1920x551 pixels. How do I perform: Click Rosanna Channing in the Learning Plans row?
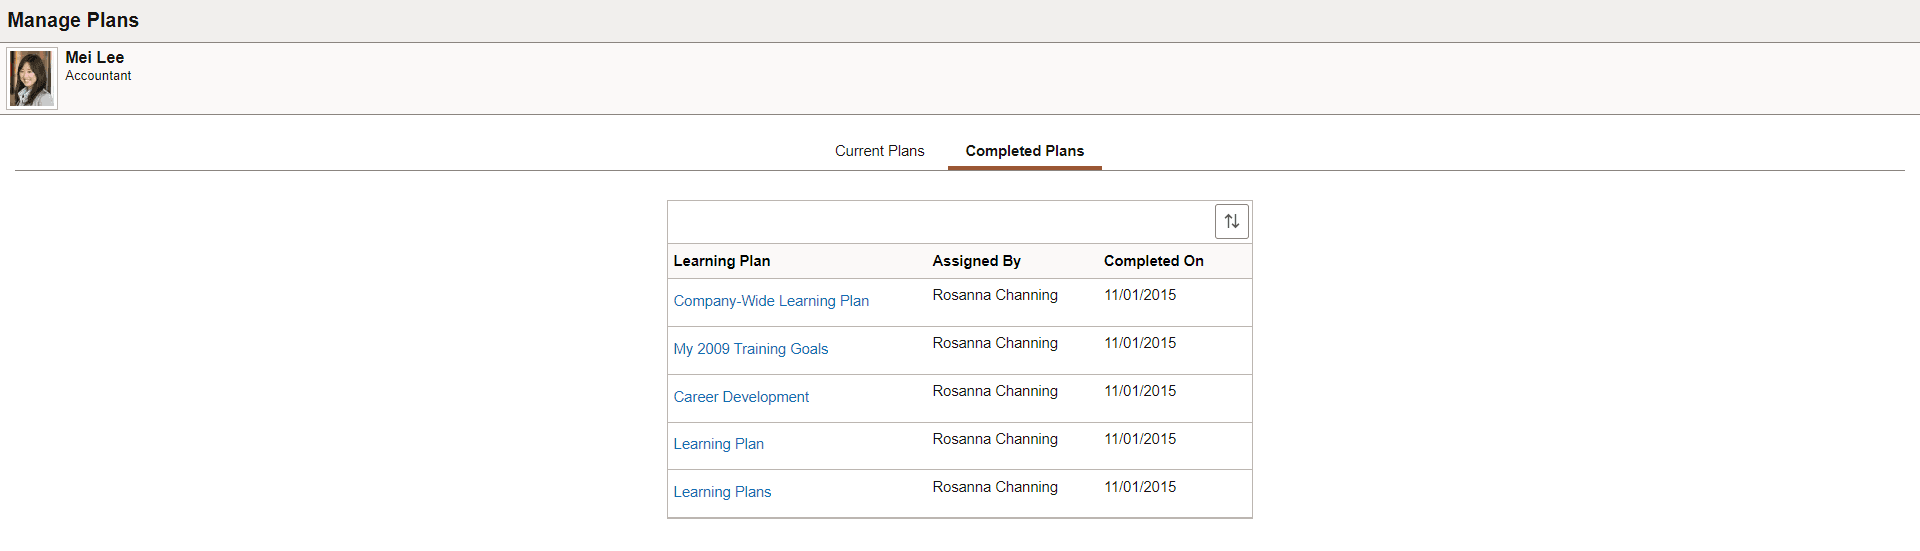click(995, 487)
